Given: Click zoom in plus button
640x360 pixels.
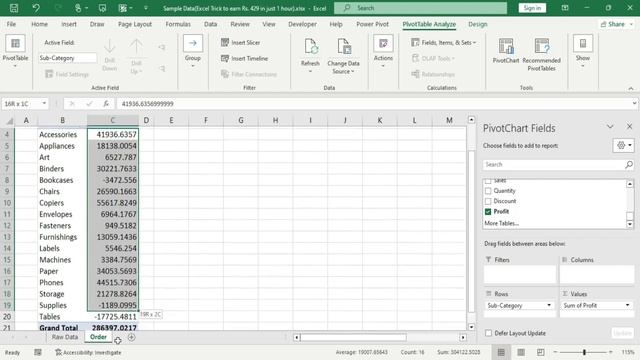Looking at the screenshot, I should tap(611, 352).
